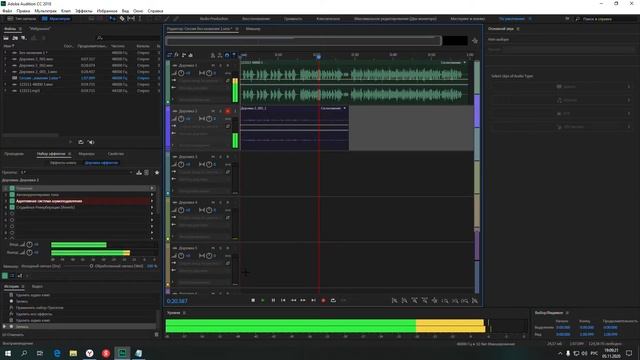640x360 pixels.
Task: Click the rack Input level knob
Action: (x=29, y=245)
